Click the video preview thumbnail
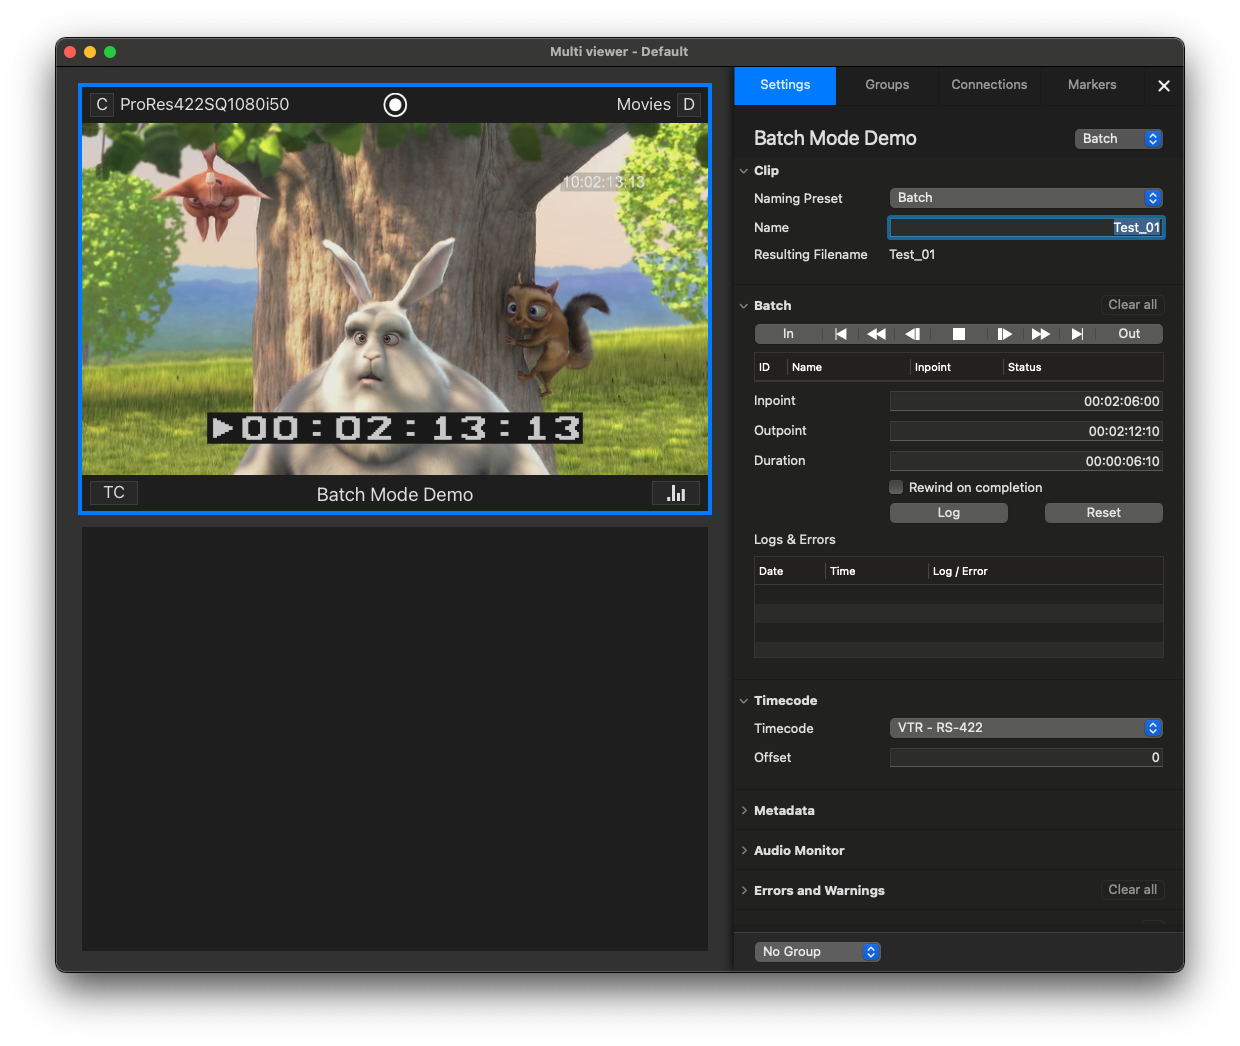This screenshot has height=1046, width=1240. pos(395,299)
